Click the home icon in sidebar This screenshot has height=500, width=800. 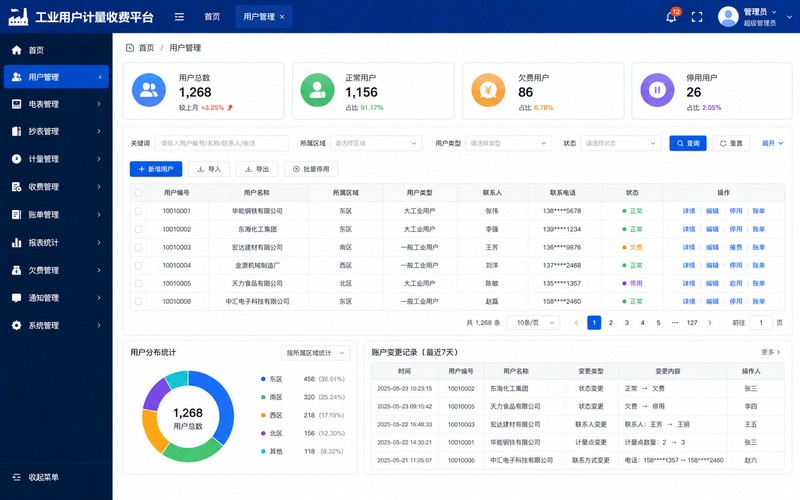coord(16,50)
